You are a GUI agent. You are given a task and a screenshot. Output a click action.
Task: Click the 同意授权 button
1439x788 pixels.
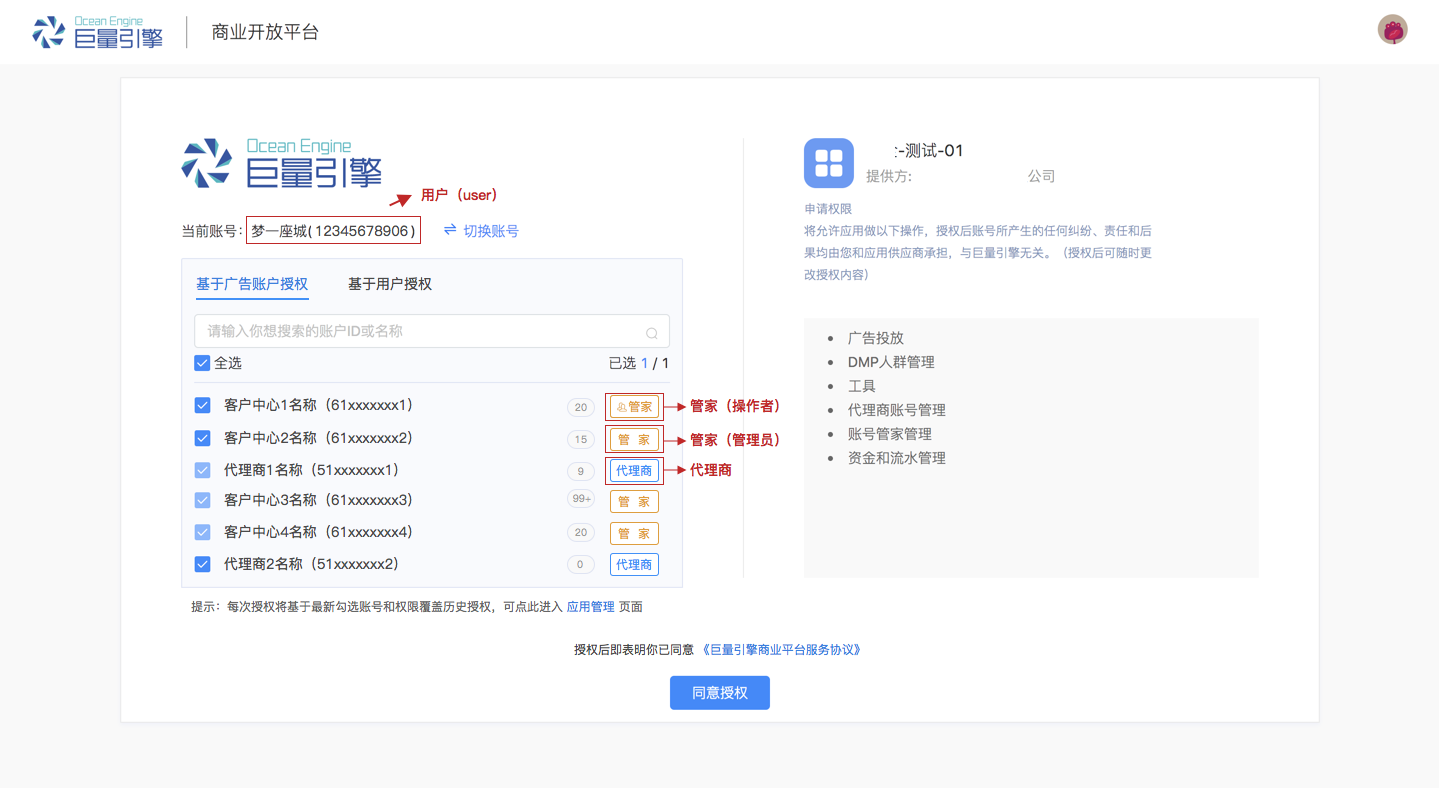720,693
